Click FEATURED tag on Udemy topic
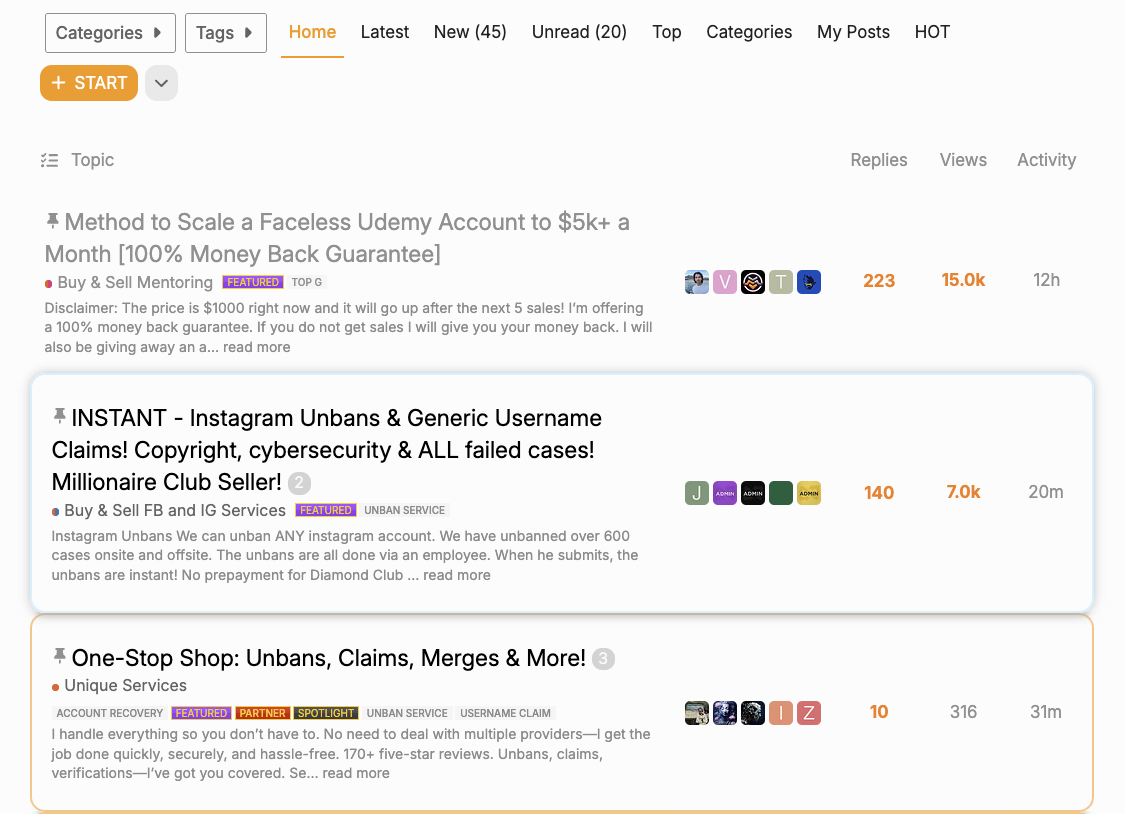This screenshot has height=814, width=1125. [253, 283]
